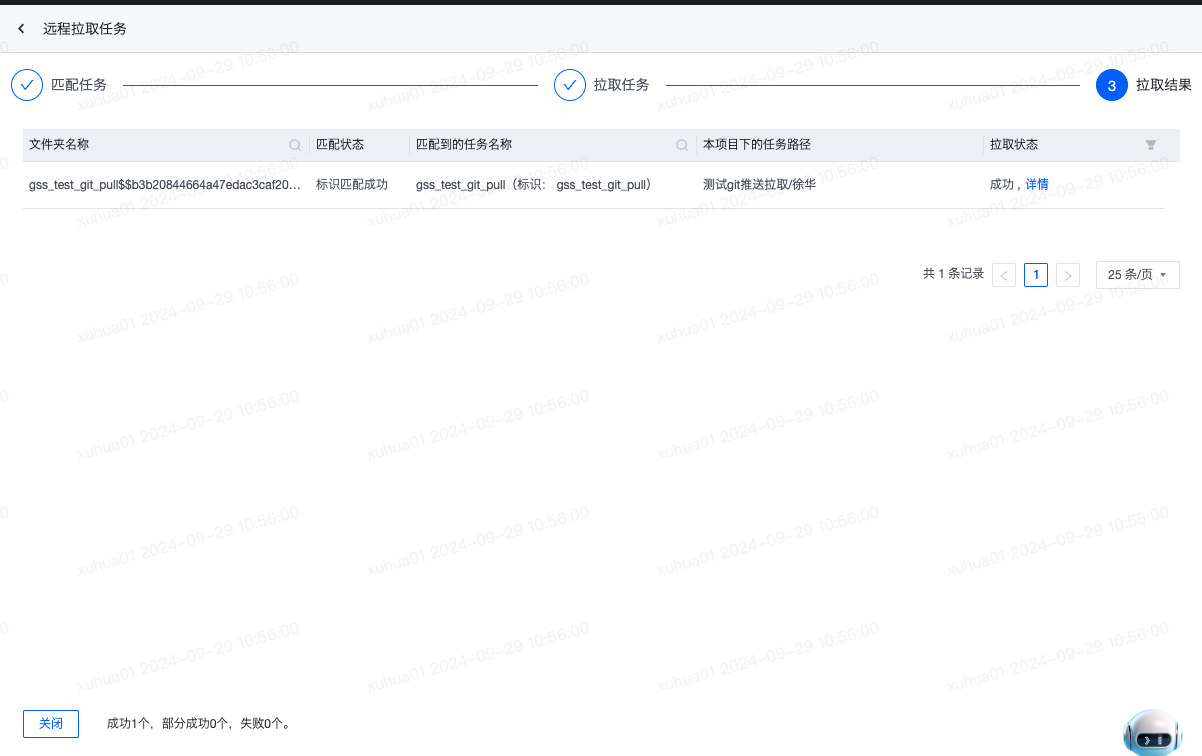Open the 25 条/页 page size dropdown

tap(1137, 274)
